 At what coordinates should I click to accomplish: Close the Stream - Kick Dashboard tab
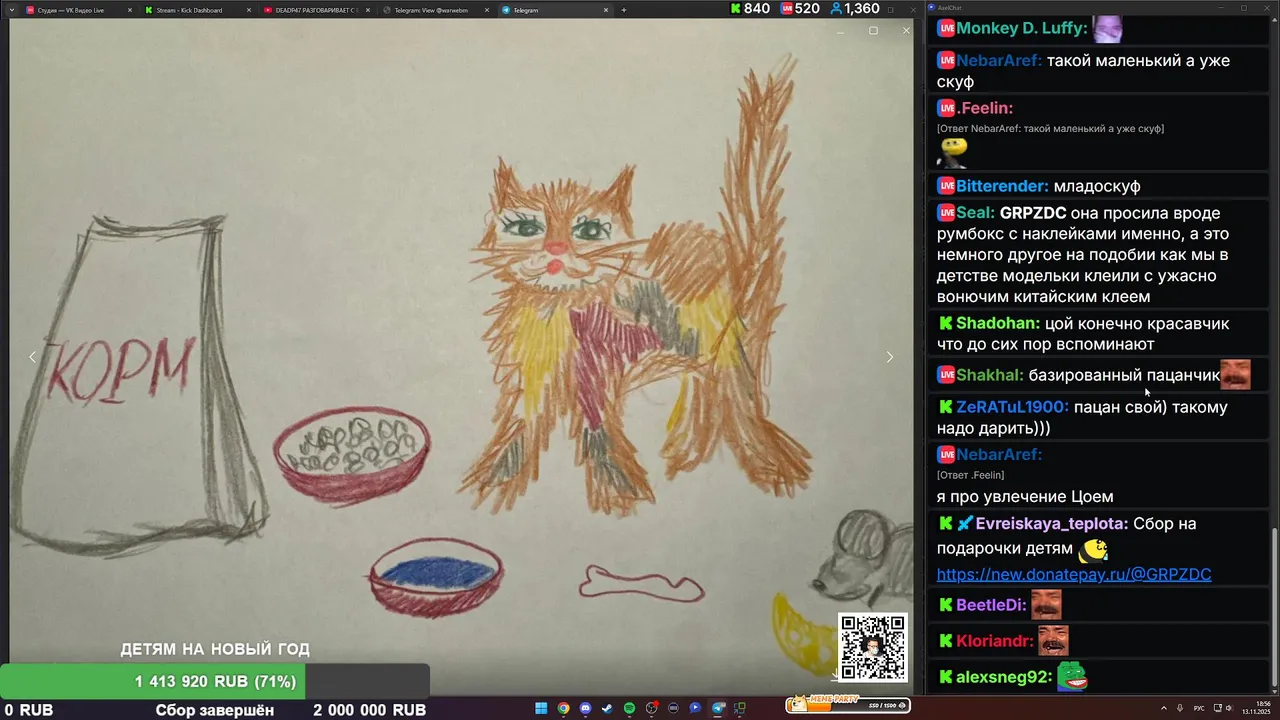(x=248, y=10)
